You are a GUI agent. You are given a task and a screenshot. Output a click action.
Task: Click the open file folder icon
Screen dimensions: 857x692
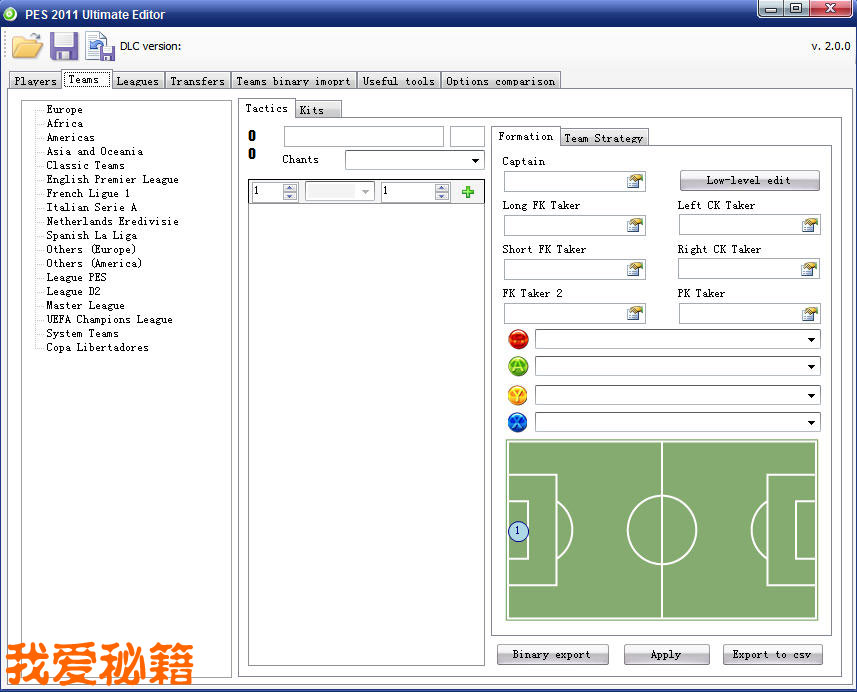[27, 46]
